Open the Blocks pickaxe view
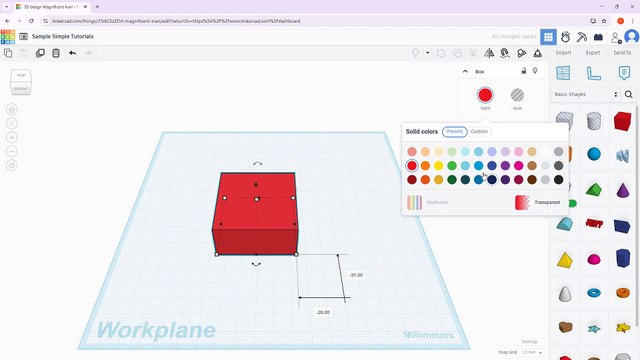The height and width of the screenshot is (360, 640). (x=582, y=37)
